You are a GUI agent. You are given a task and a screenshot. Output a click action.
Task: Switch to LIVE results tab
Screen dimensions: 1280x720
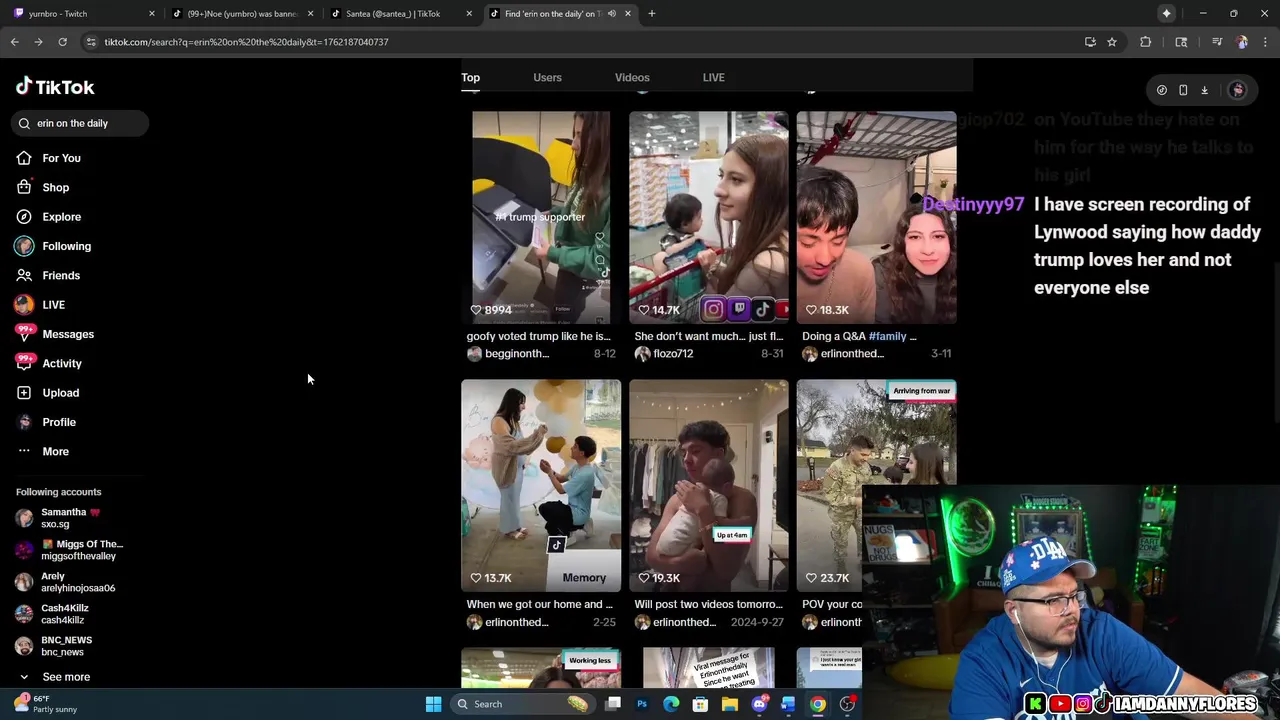pyautogui.click(x=714, y=77)
